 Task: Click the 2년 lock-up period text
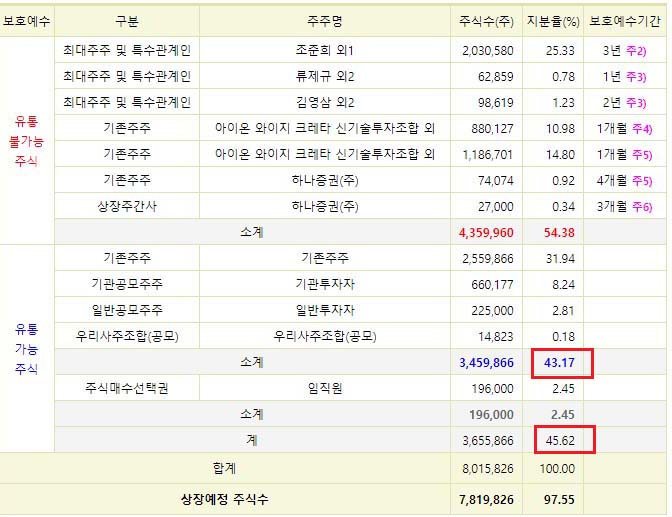[x=612, y=102]
